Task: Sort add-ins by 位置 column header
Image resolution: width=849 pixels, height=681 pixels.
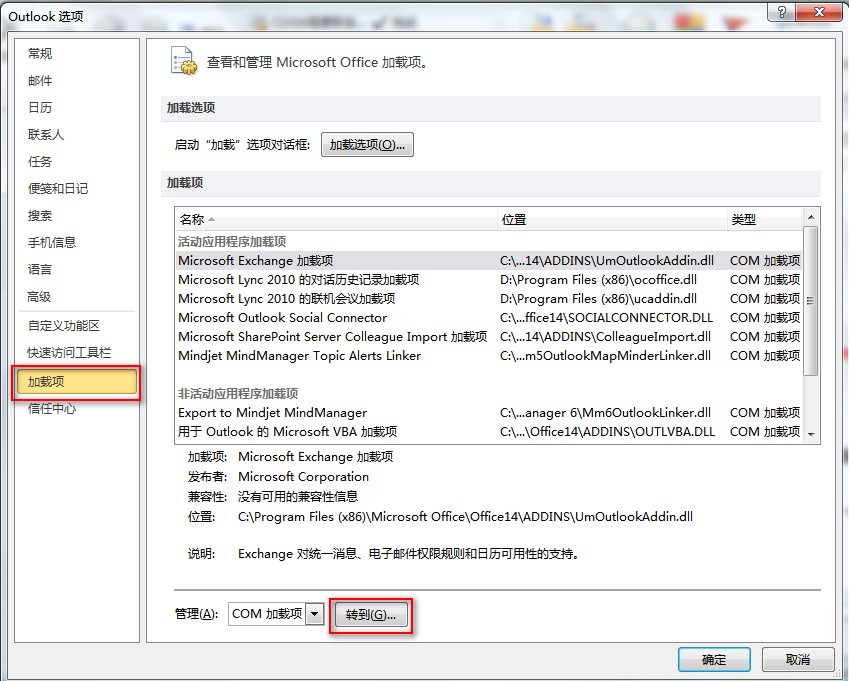Action: coord(612,219)
